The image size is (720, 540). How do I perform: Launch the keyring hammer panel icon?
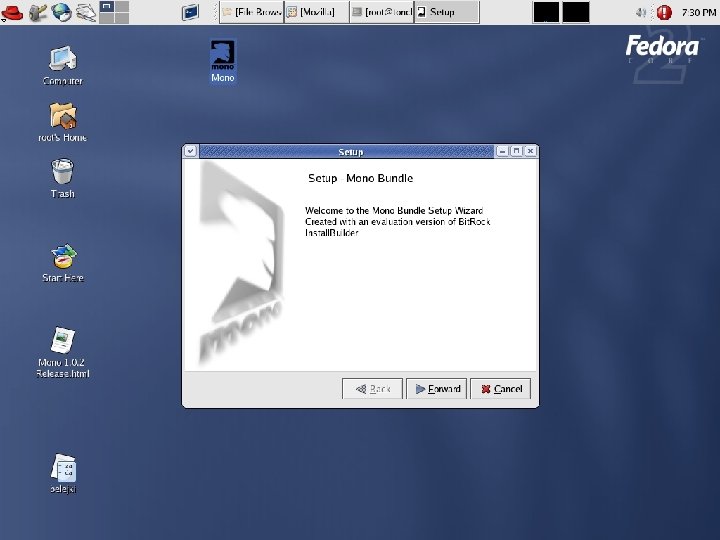click(x=38, y=12)
